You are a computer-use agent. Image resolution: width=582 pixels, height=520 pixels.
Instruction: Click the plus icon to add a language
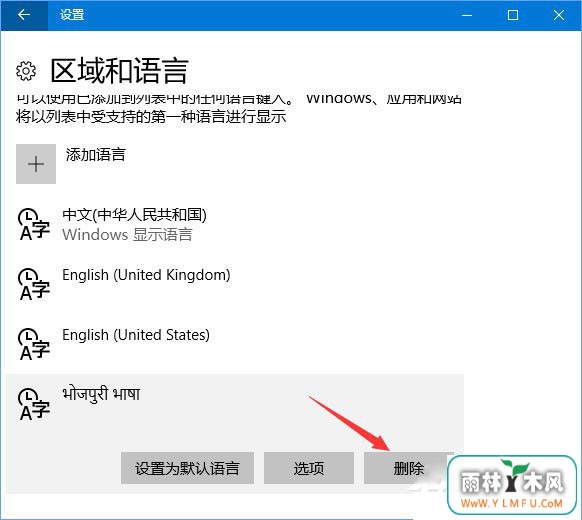36,164
